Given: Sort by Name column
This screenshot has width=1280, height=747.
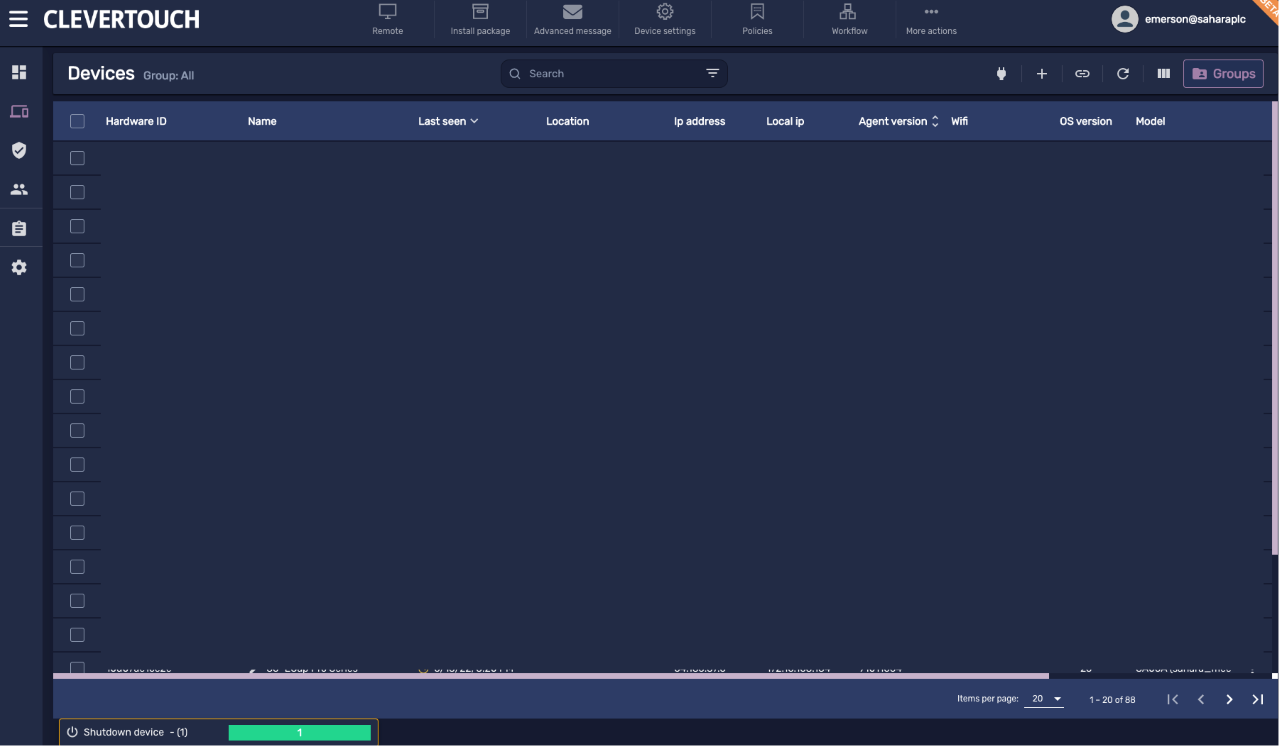Looking at the screenshot, I should click(x=262, y=121).
